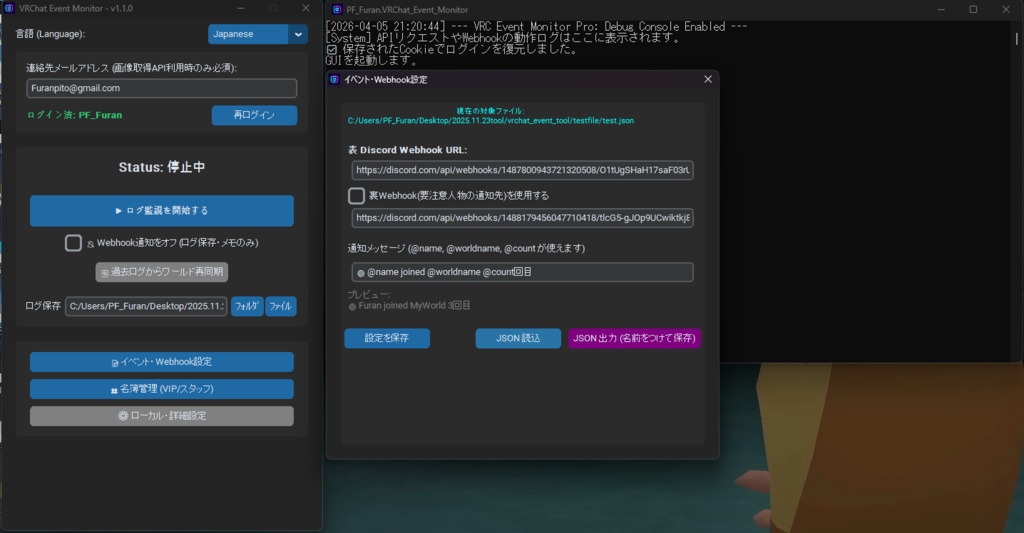Close the イベント・Webhook設定 dialog
The width and height of the screenshot is (1024, 533).
(708, 79)
